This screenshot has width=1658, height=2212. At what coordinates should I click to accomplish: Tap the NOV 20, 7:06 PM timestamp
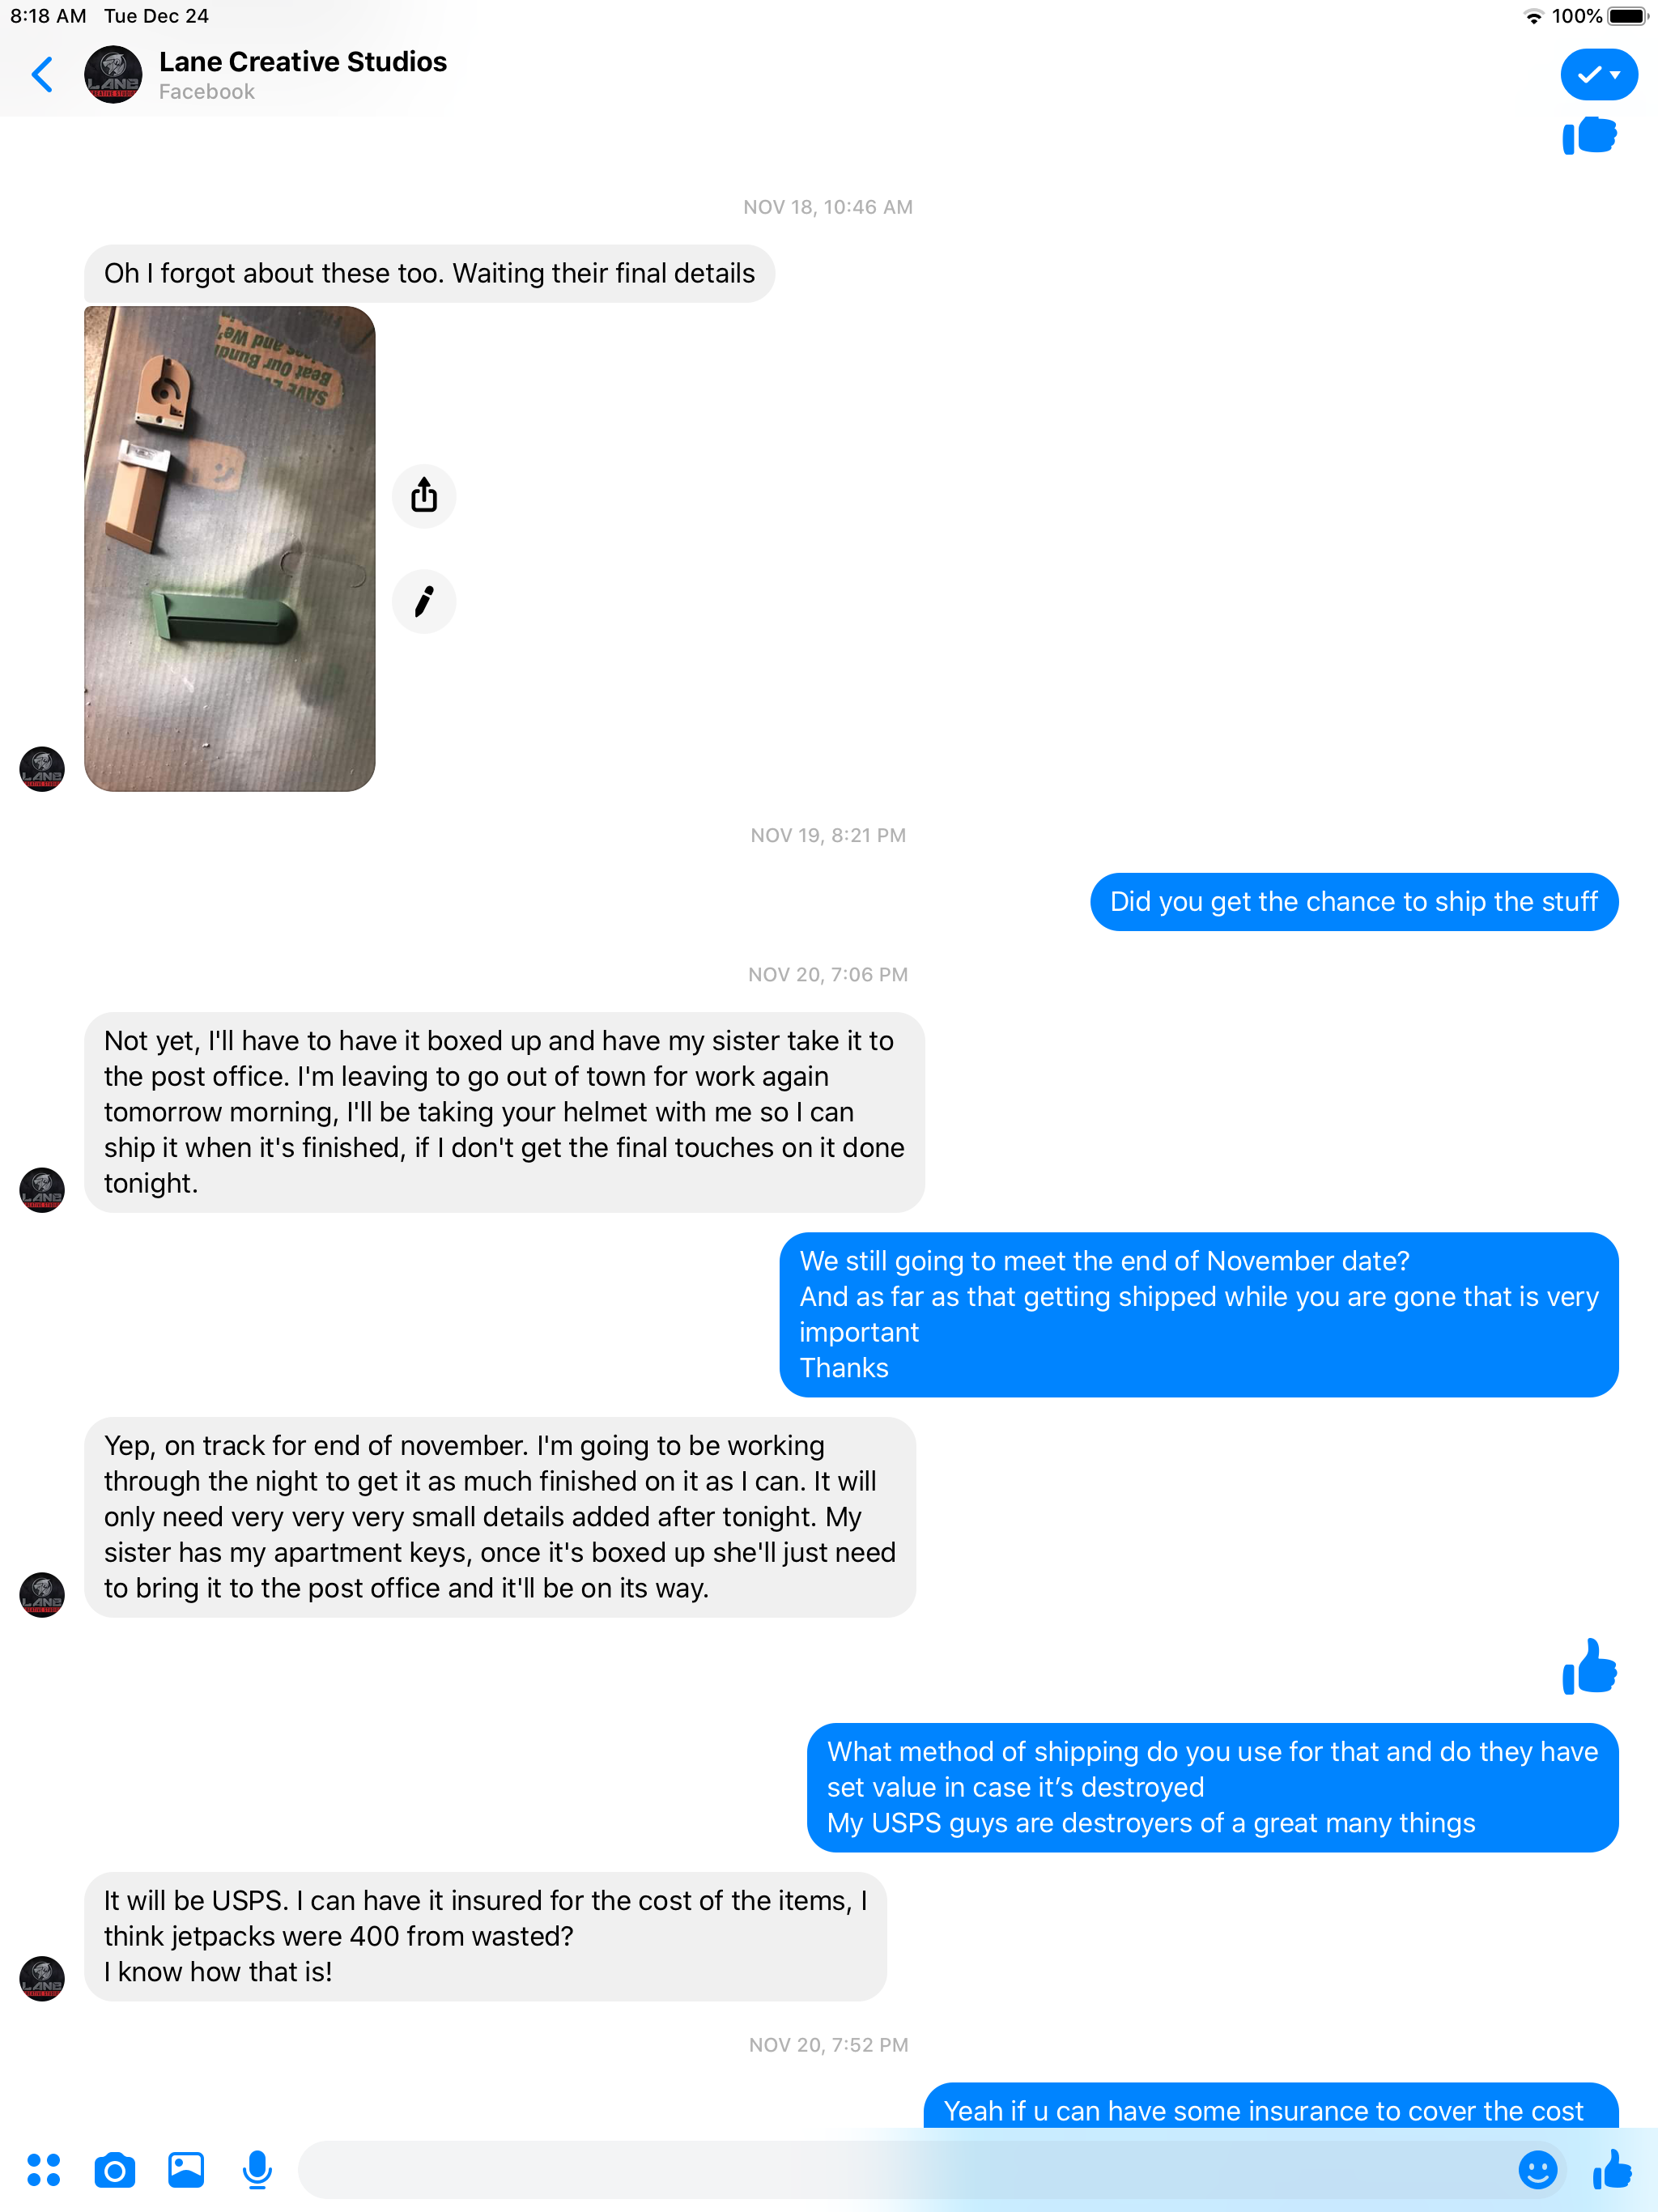click(x=828, y=974)
